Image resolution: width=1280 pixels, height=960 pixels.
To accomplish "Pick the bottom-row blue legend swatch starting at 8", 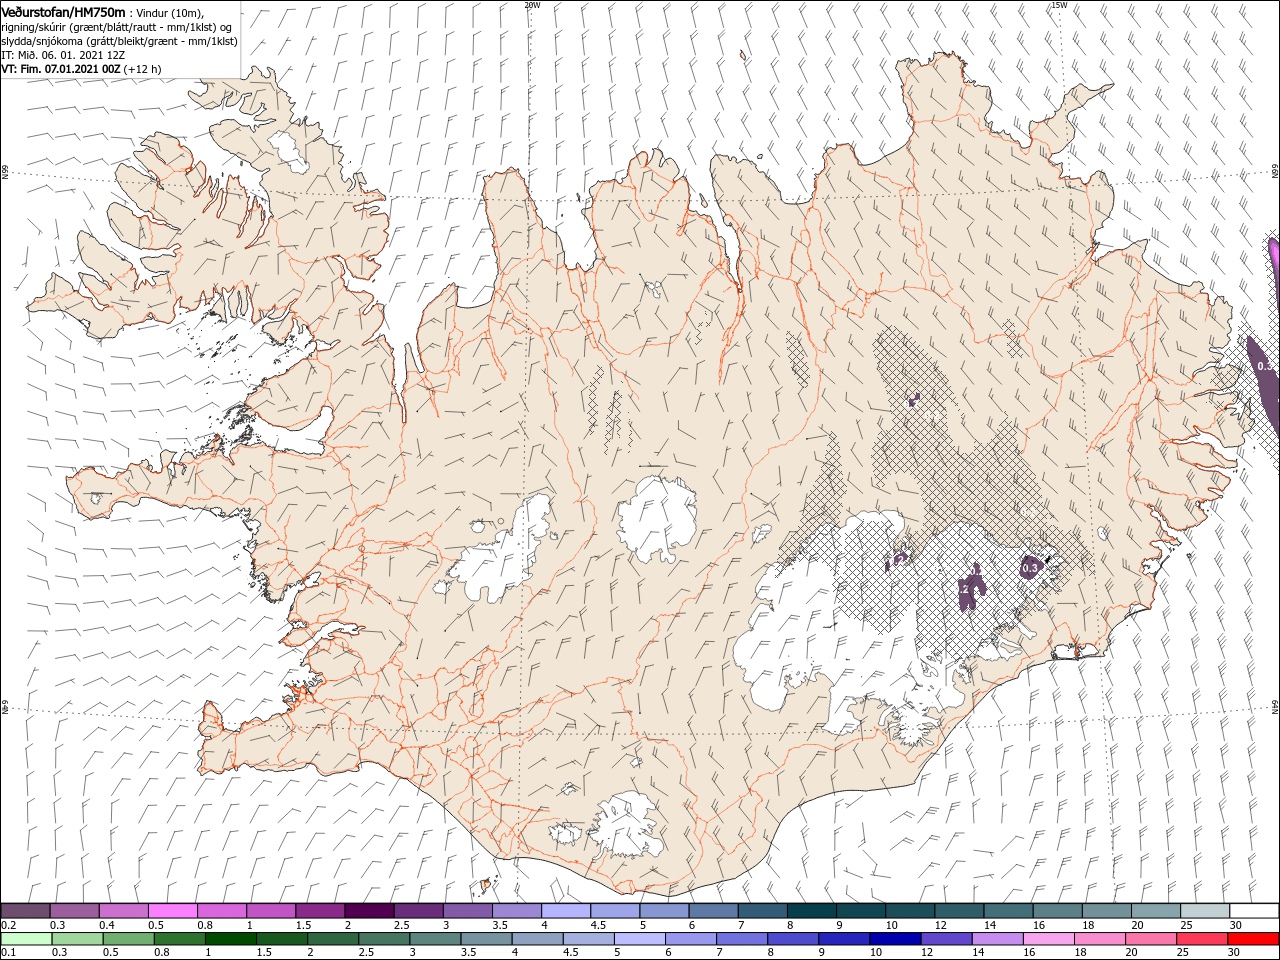I will point(793,939).
